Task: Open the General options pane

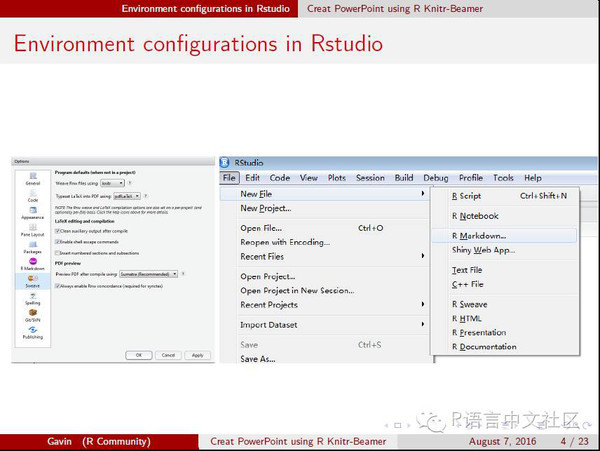Action: [33, 179]
